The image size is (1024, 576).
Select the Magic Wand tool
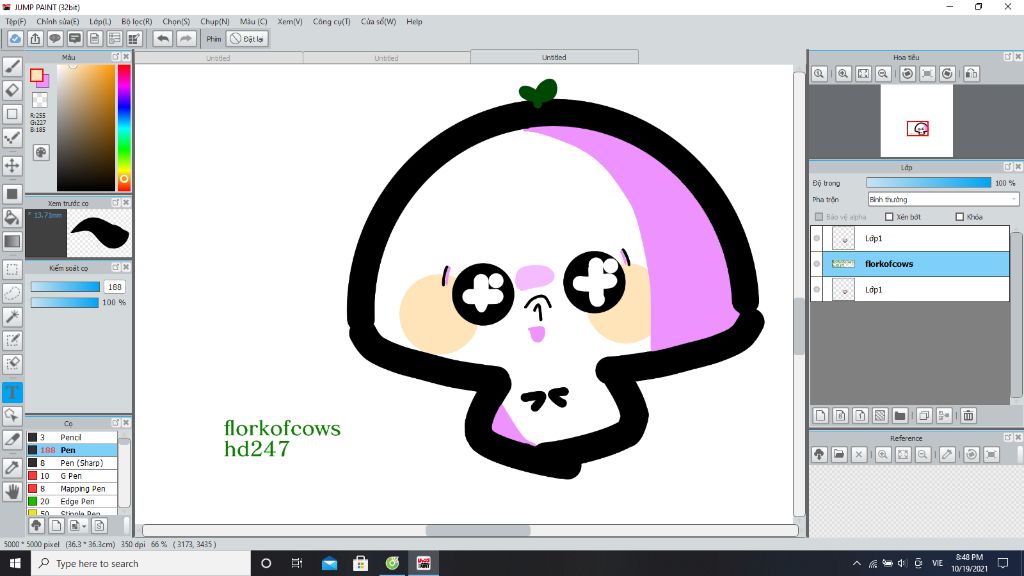click(12, 317)
